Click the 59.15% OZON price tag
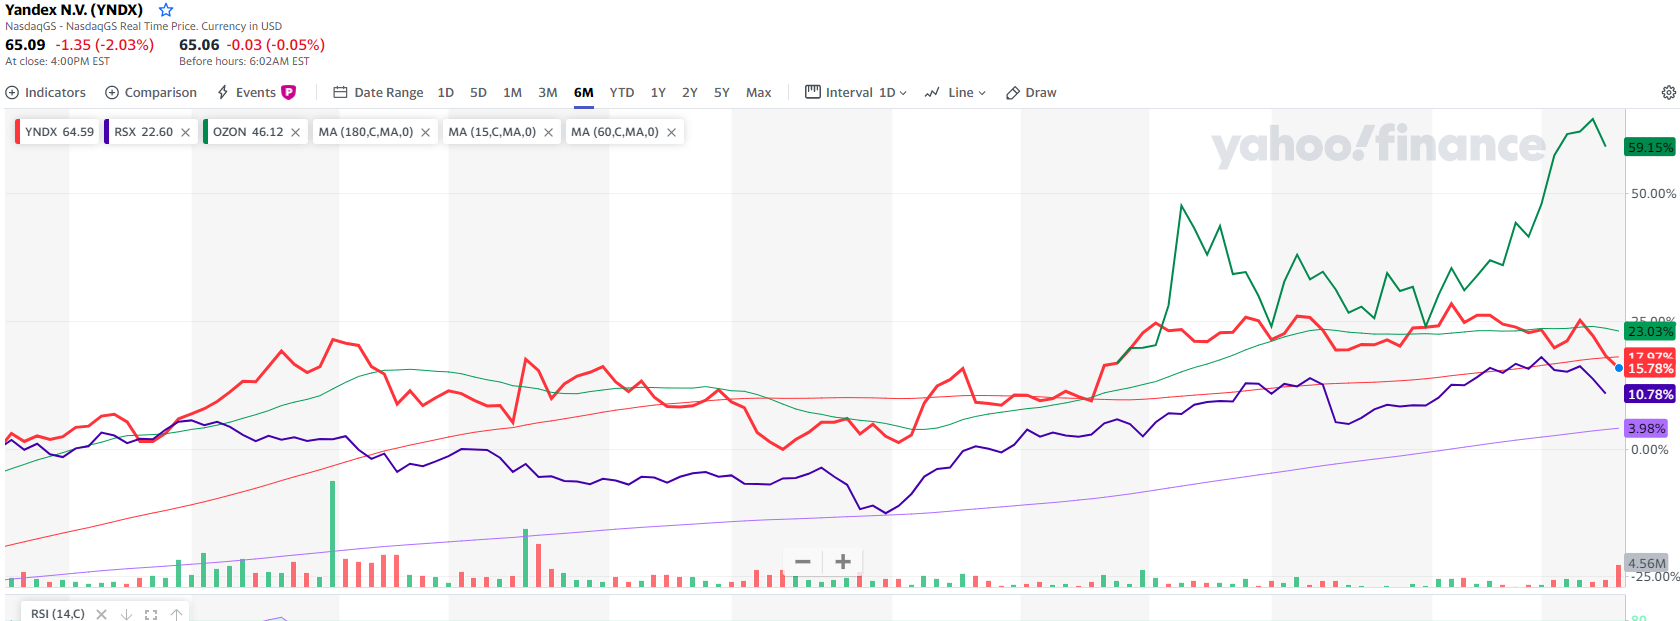This screenshot has height=621, width=1680. point(1650,147)
